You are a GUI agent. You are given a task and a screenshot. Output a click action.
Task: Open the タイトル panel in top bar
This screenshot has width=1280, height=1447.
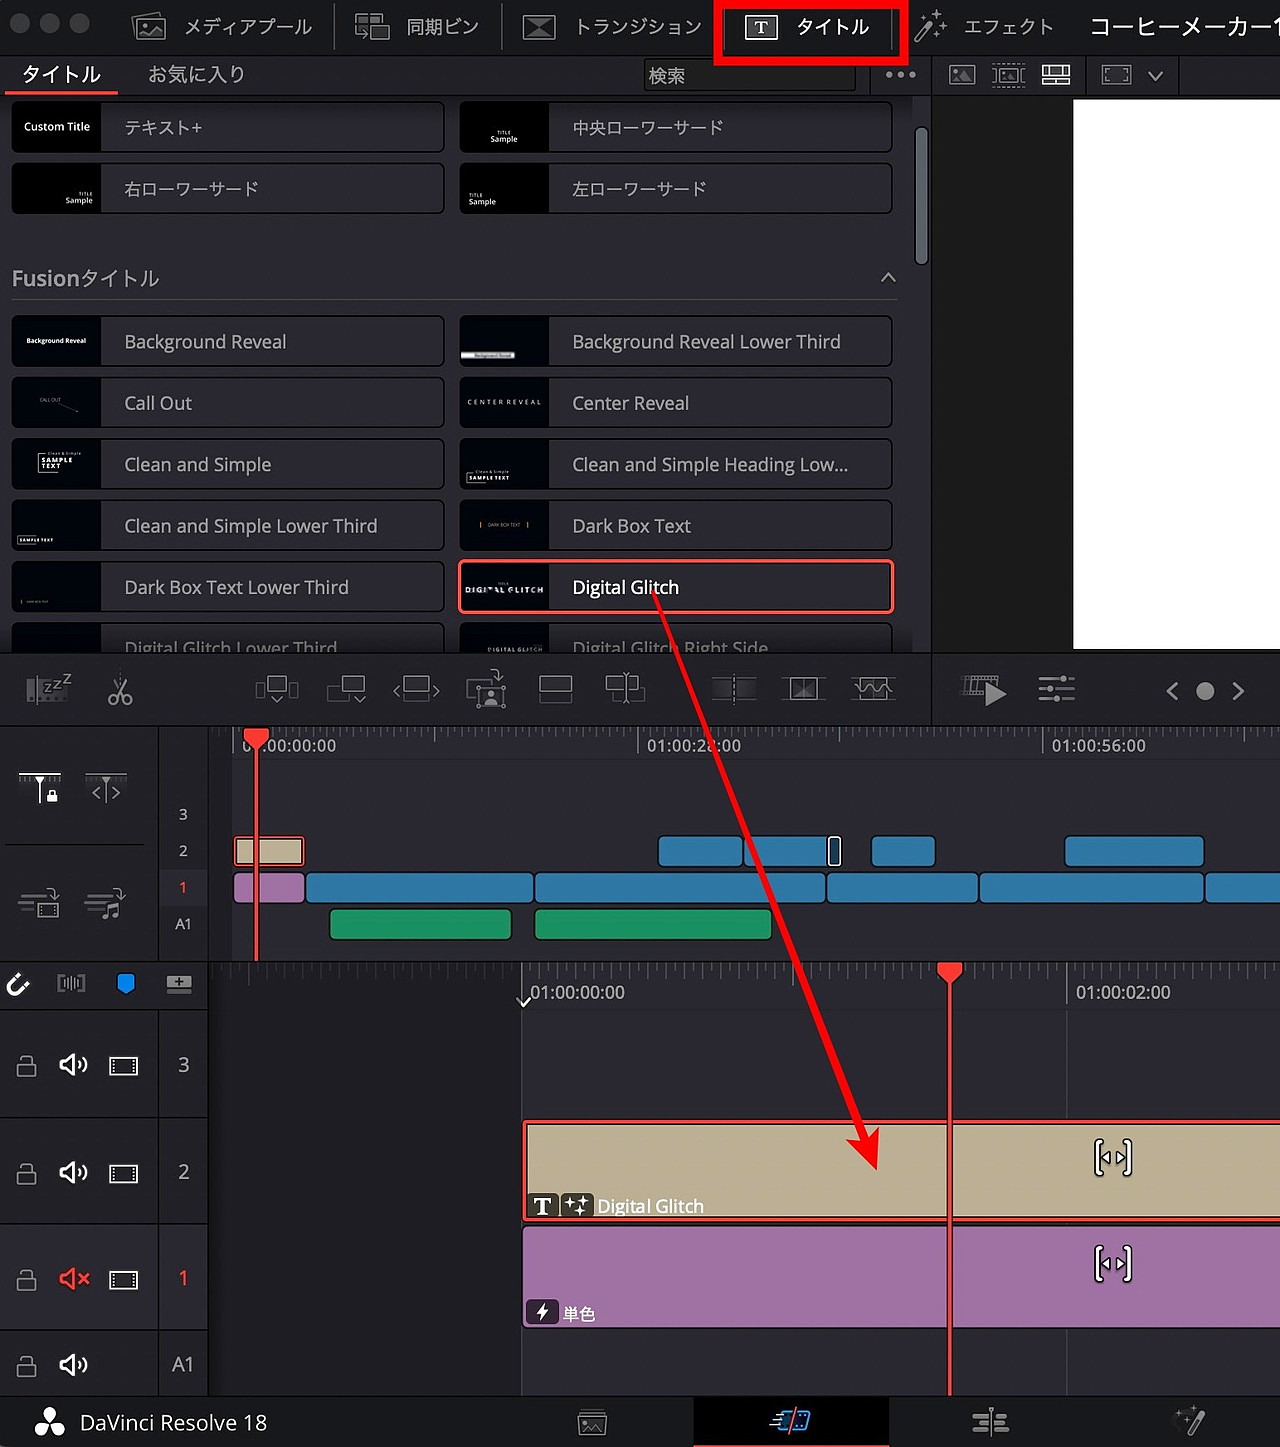coord(808,27)
